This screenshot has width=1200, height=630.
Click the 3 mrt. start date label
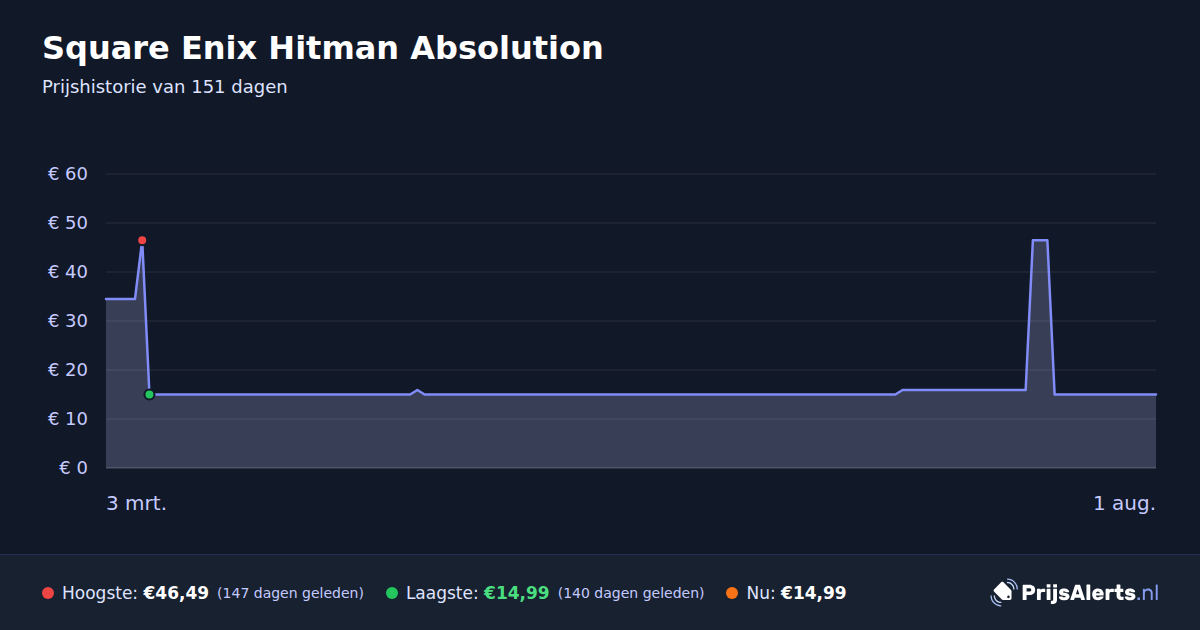137,504
